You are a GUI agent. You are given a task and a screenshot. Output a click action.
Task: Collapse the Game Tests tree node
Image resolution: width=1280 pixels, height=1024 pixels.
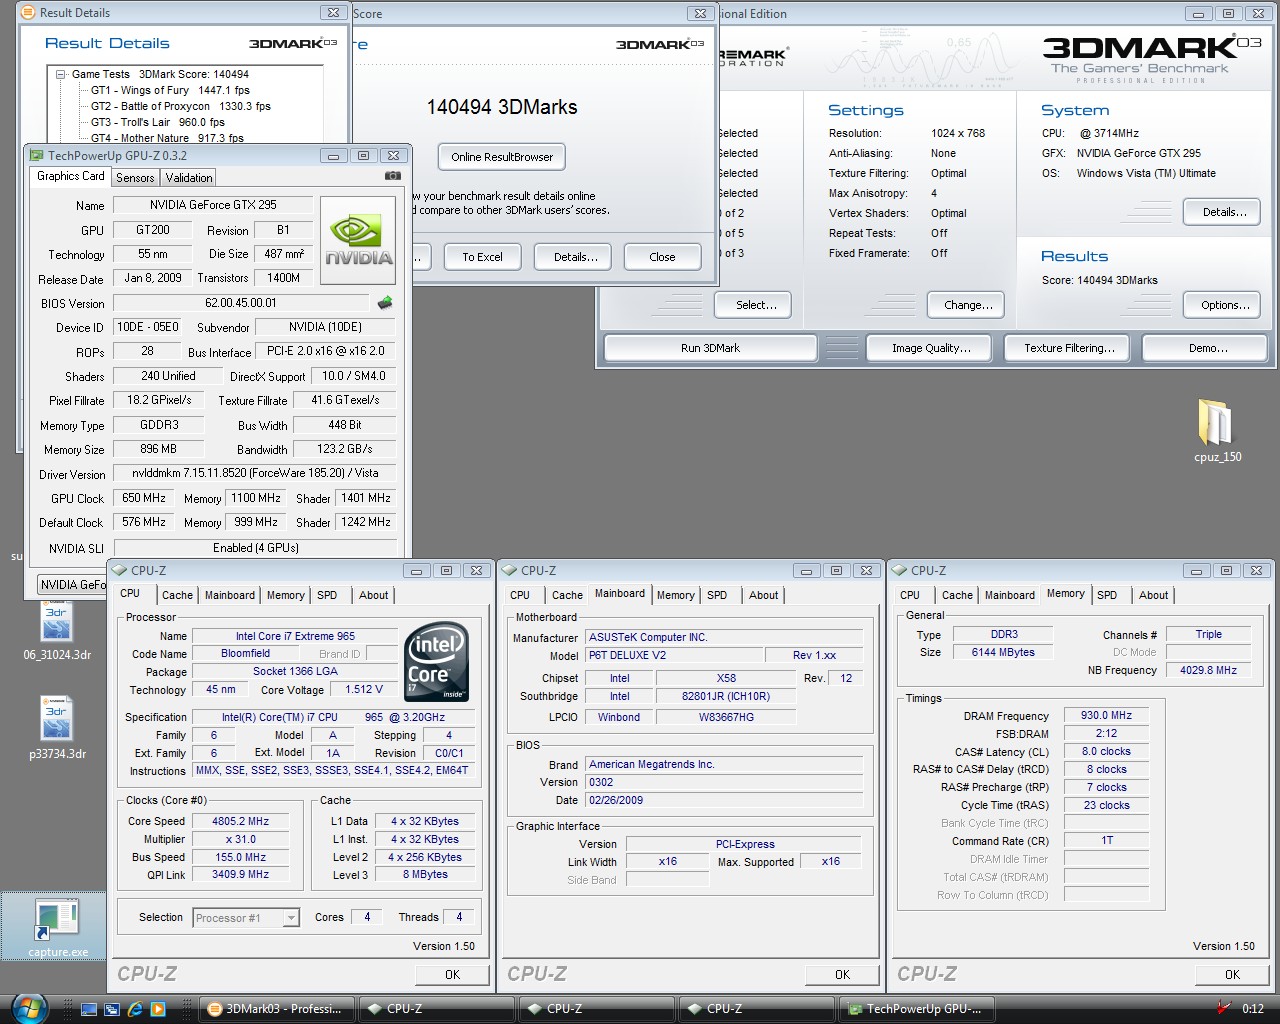61,74
